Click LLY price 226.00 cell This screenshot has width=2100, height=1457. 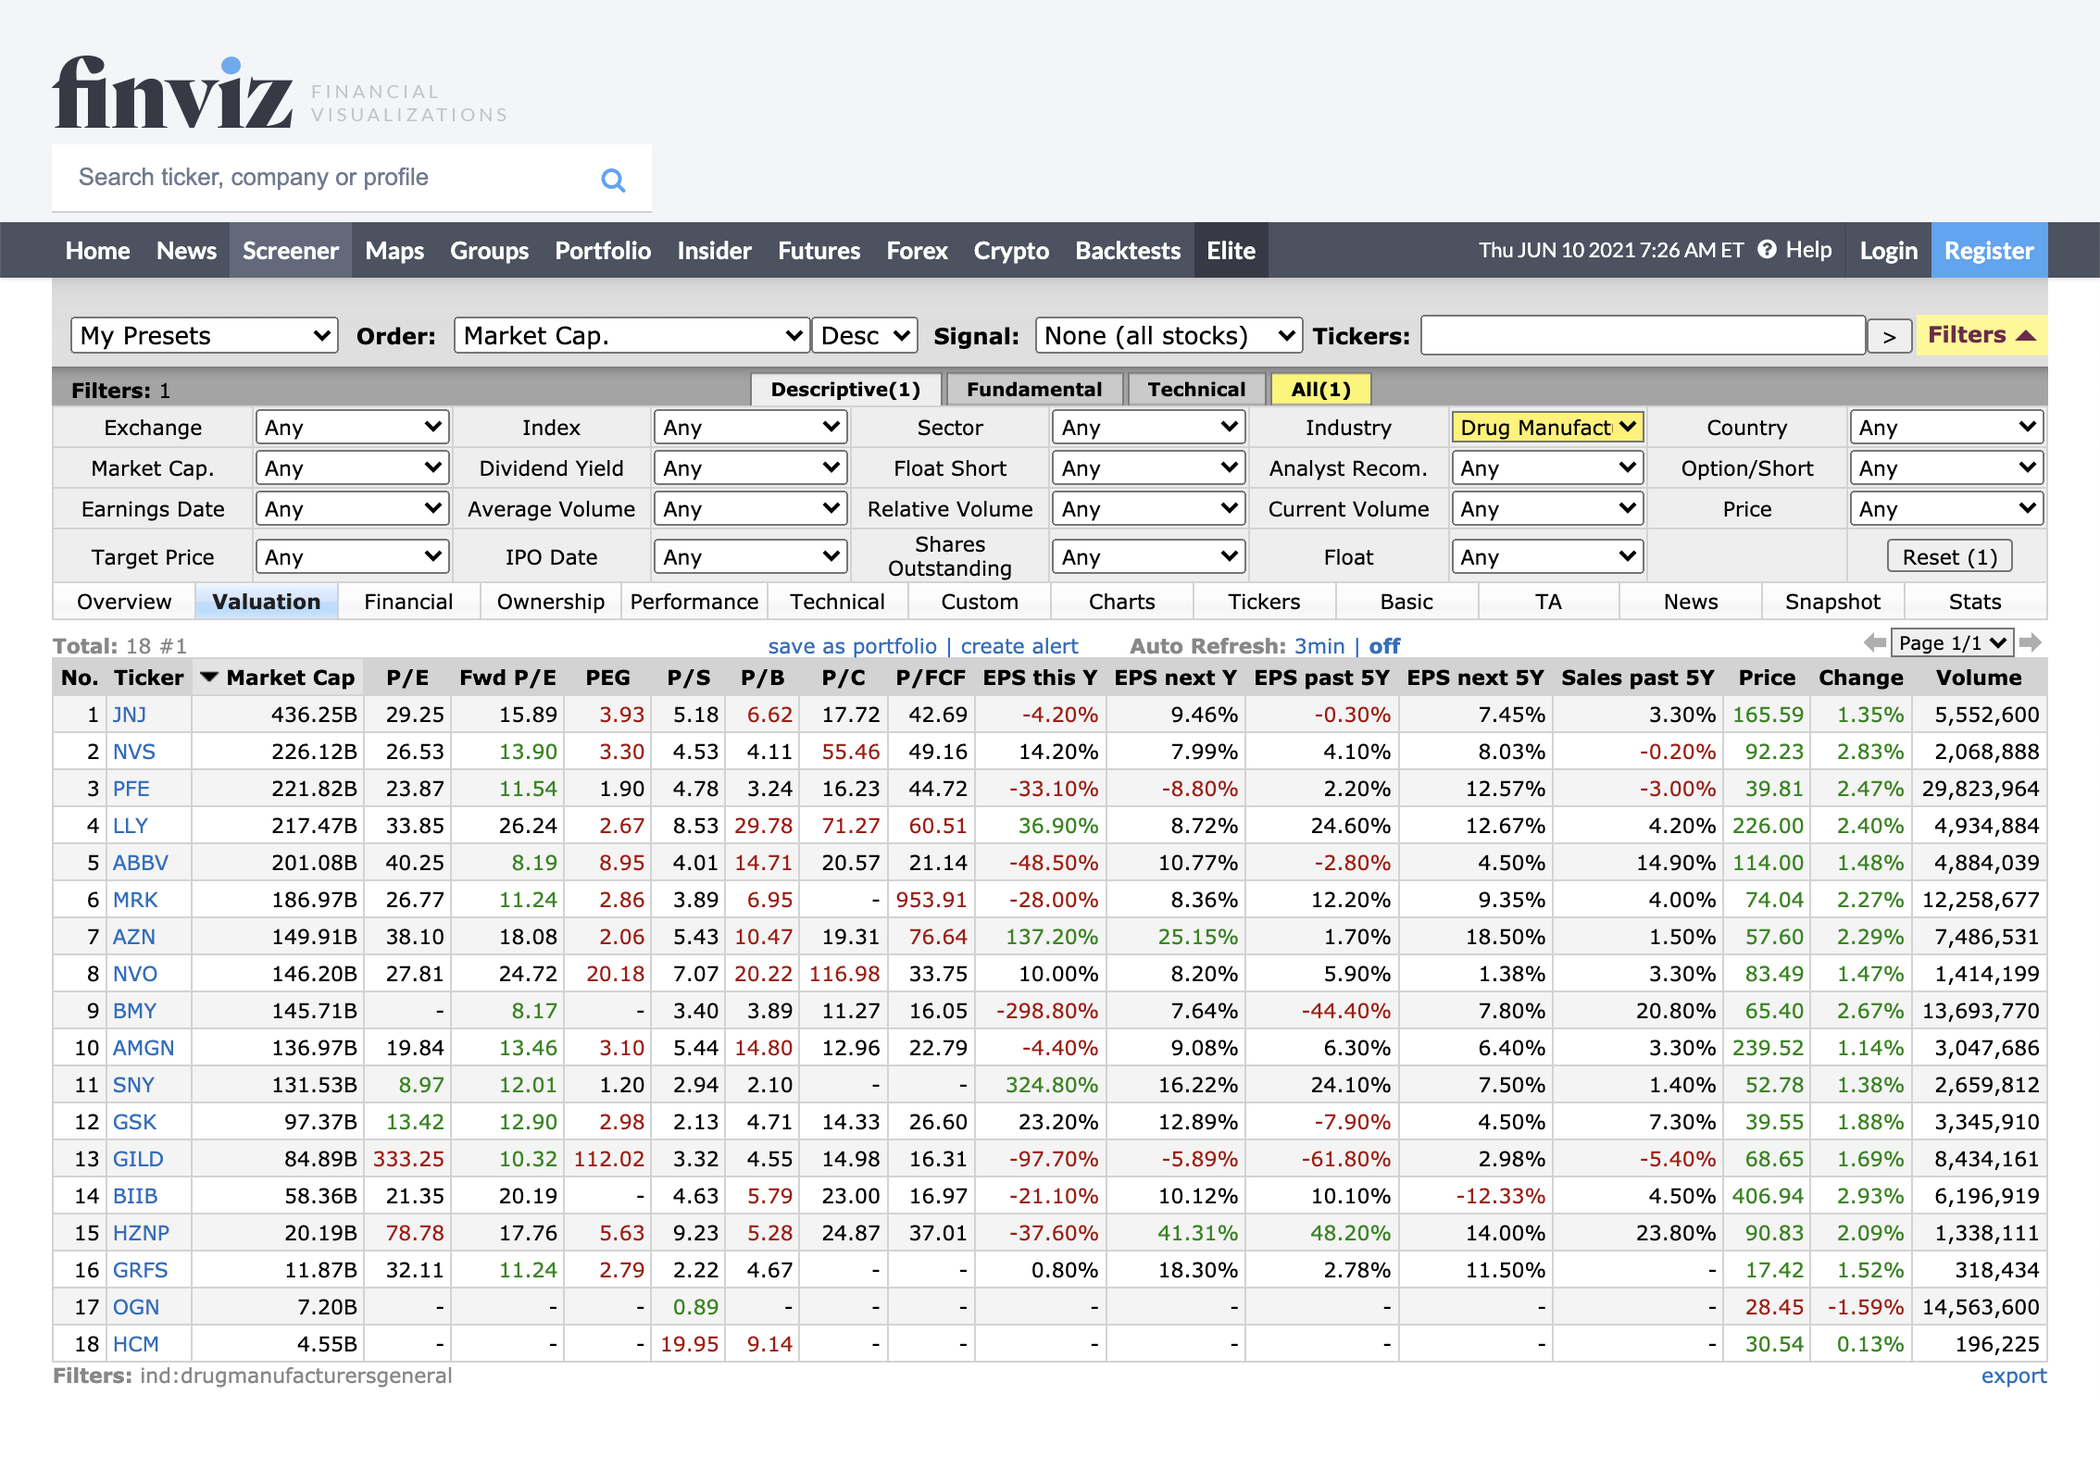[1767, 825]
